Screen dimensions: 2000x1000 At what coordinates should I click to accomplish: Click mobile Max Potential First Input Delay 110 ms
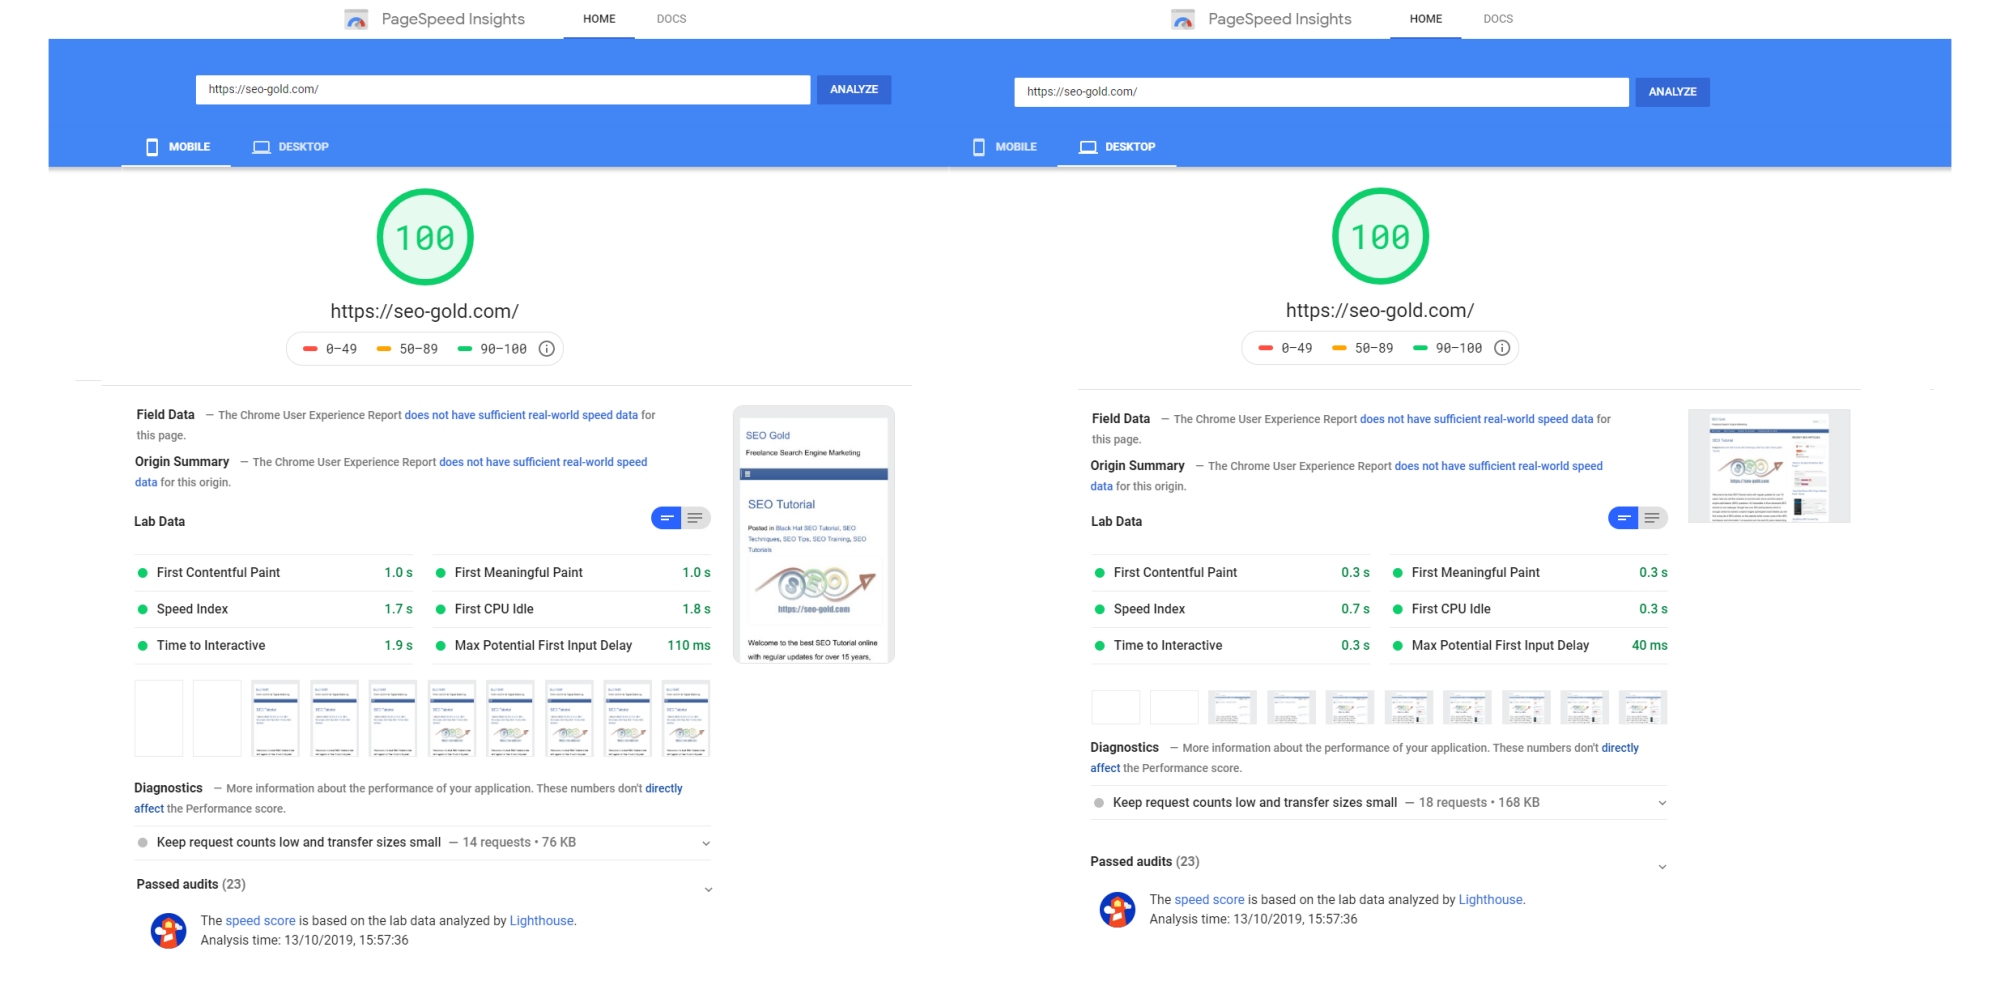(x=689, y=646)
